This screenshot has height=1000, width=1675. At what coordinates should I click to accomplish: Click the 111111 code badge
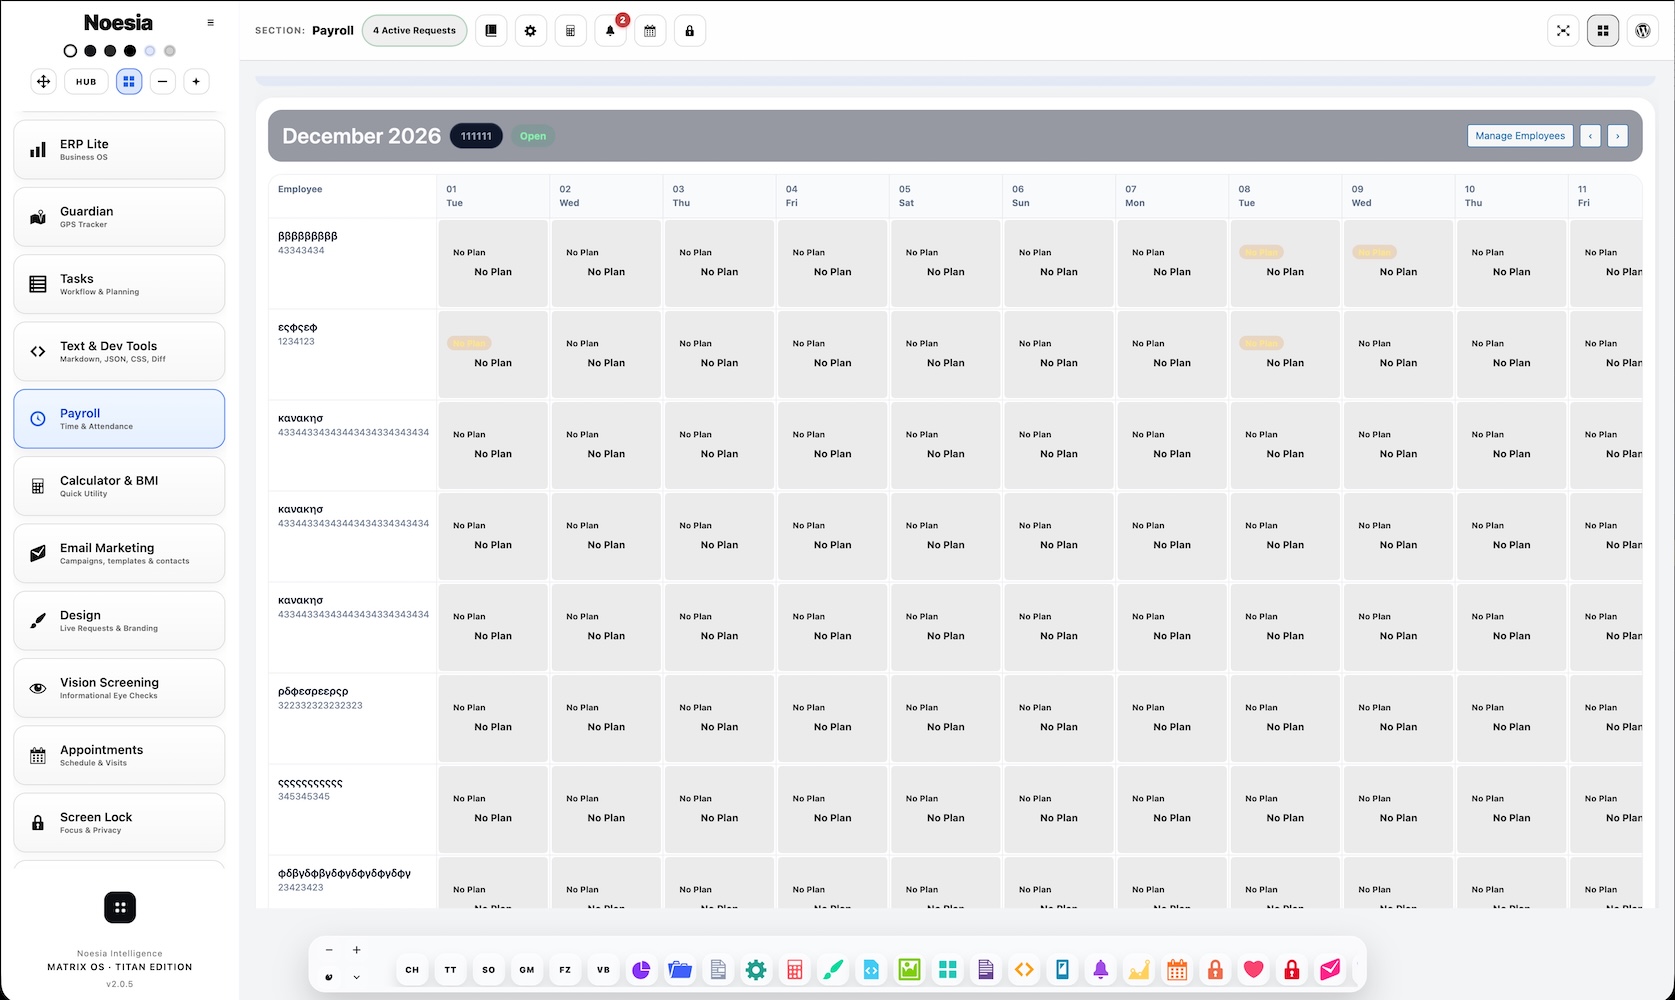pyautogui.click(x=476, y=136)
